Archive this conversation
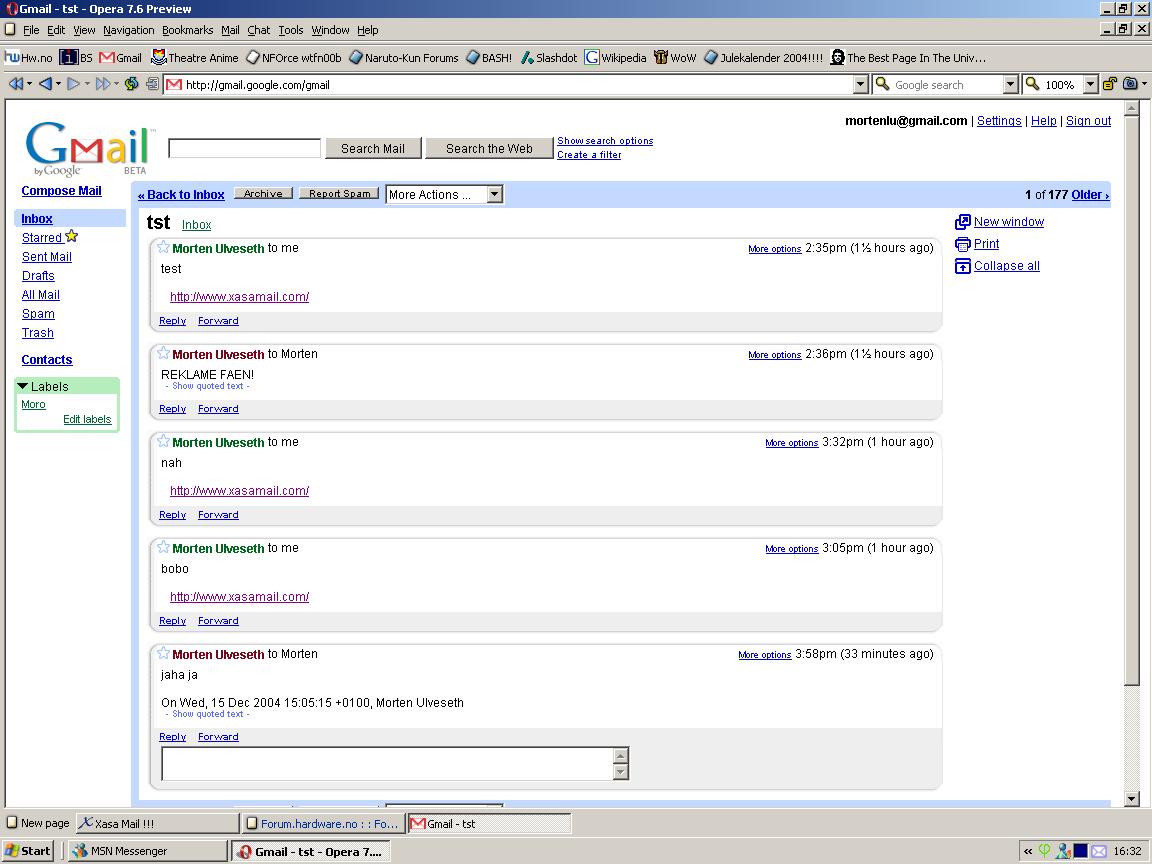1152x864 pixels. pyautogui.click(x=263, y=193)
